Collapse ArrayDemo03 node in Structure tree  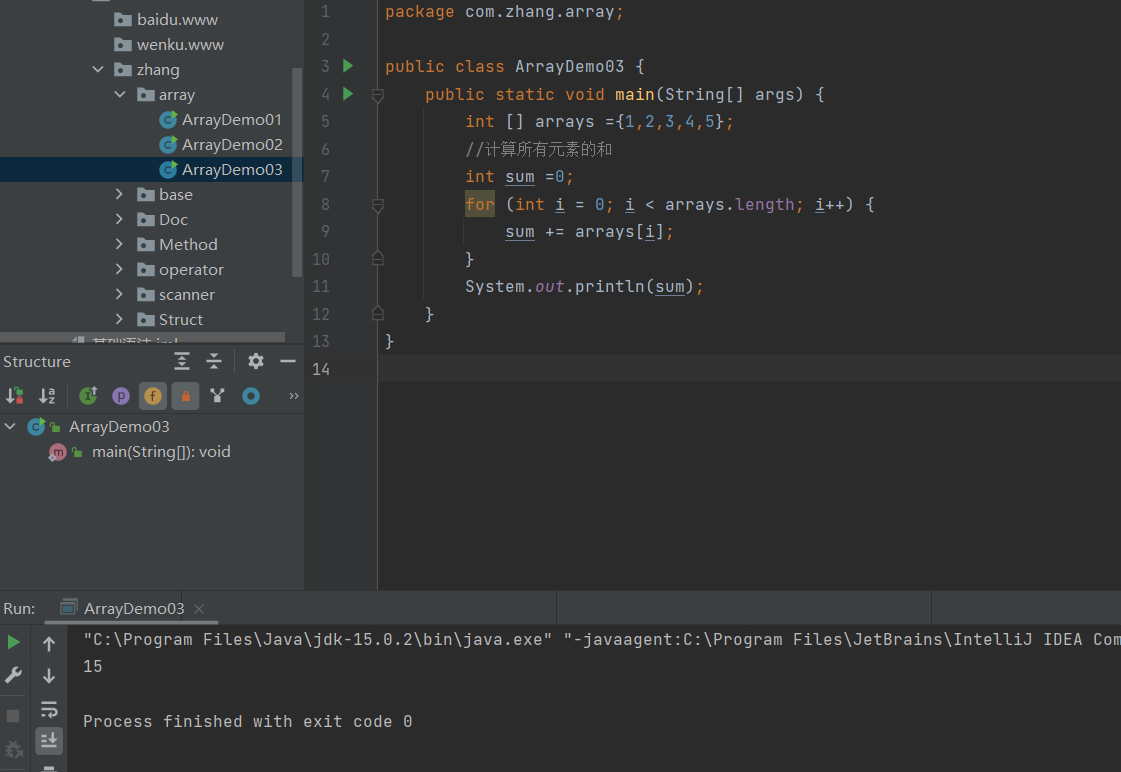click(10, 427)
